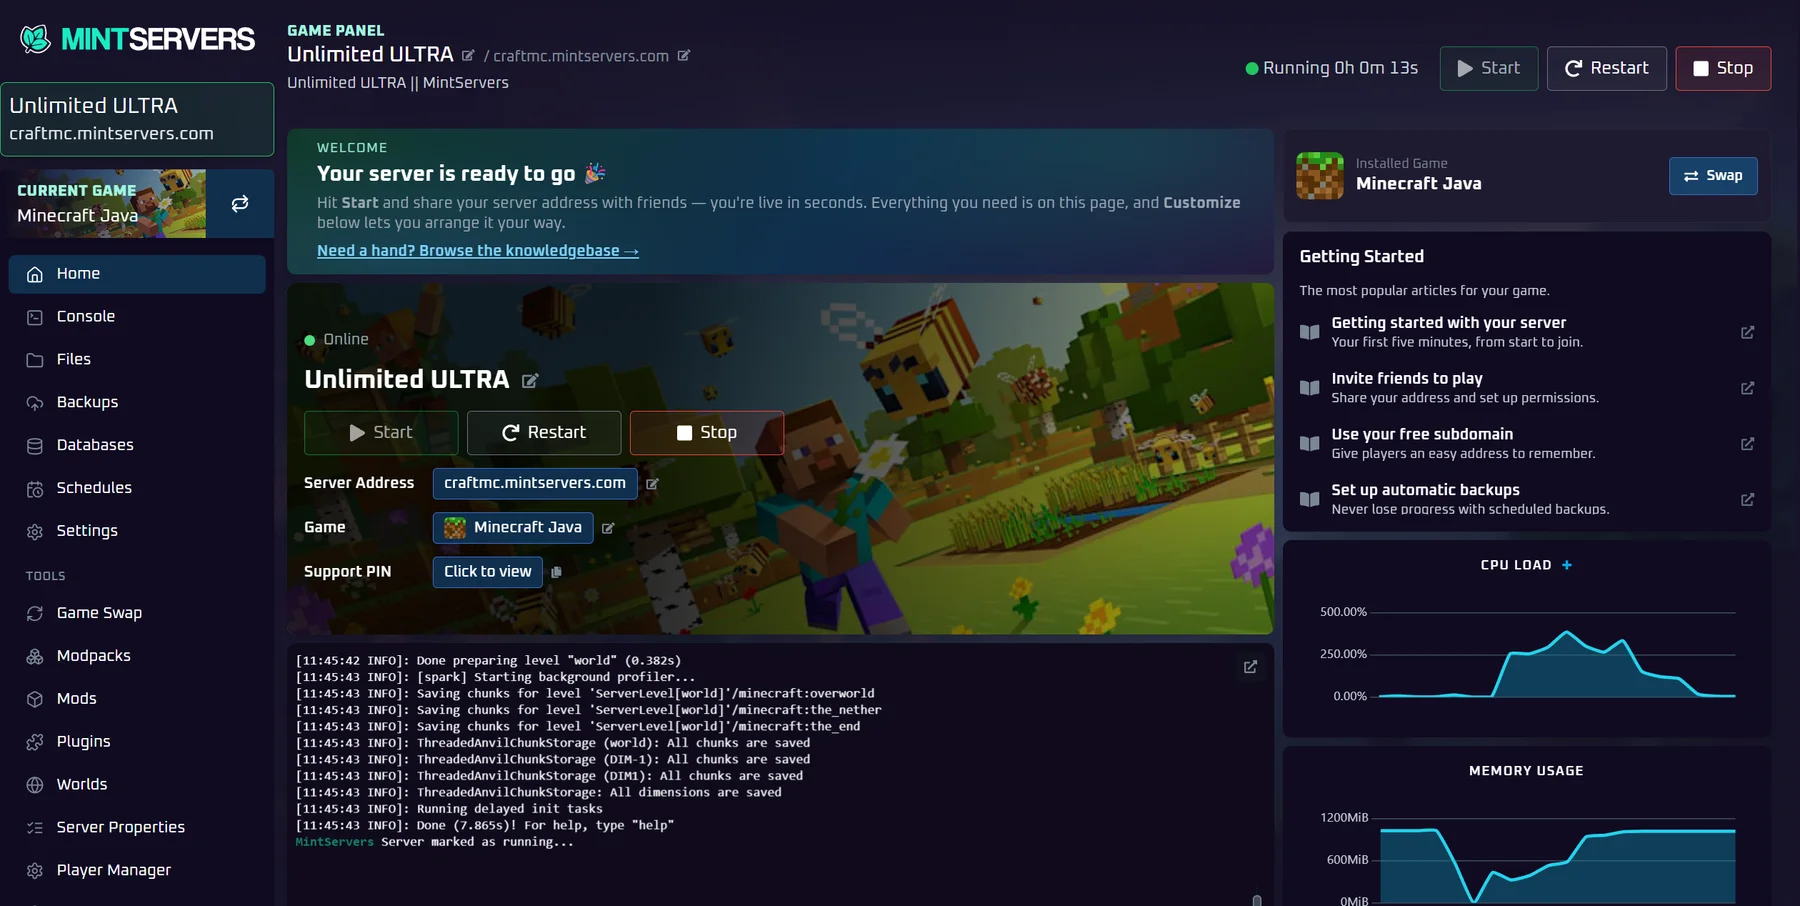Browse Modpacks
This screenshot has width=1800, height=906.
click(x=137, y=656)
